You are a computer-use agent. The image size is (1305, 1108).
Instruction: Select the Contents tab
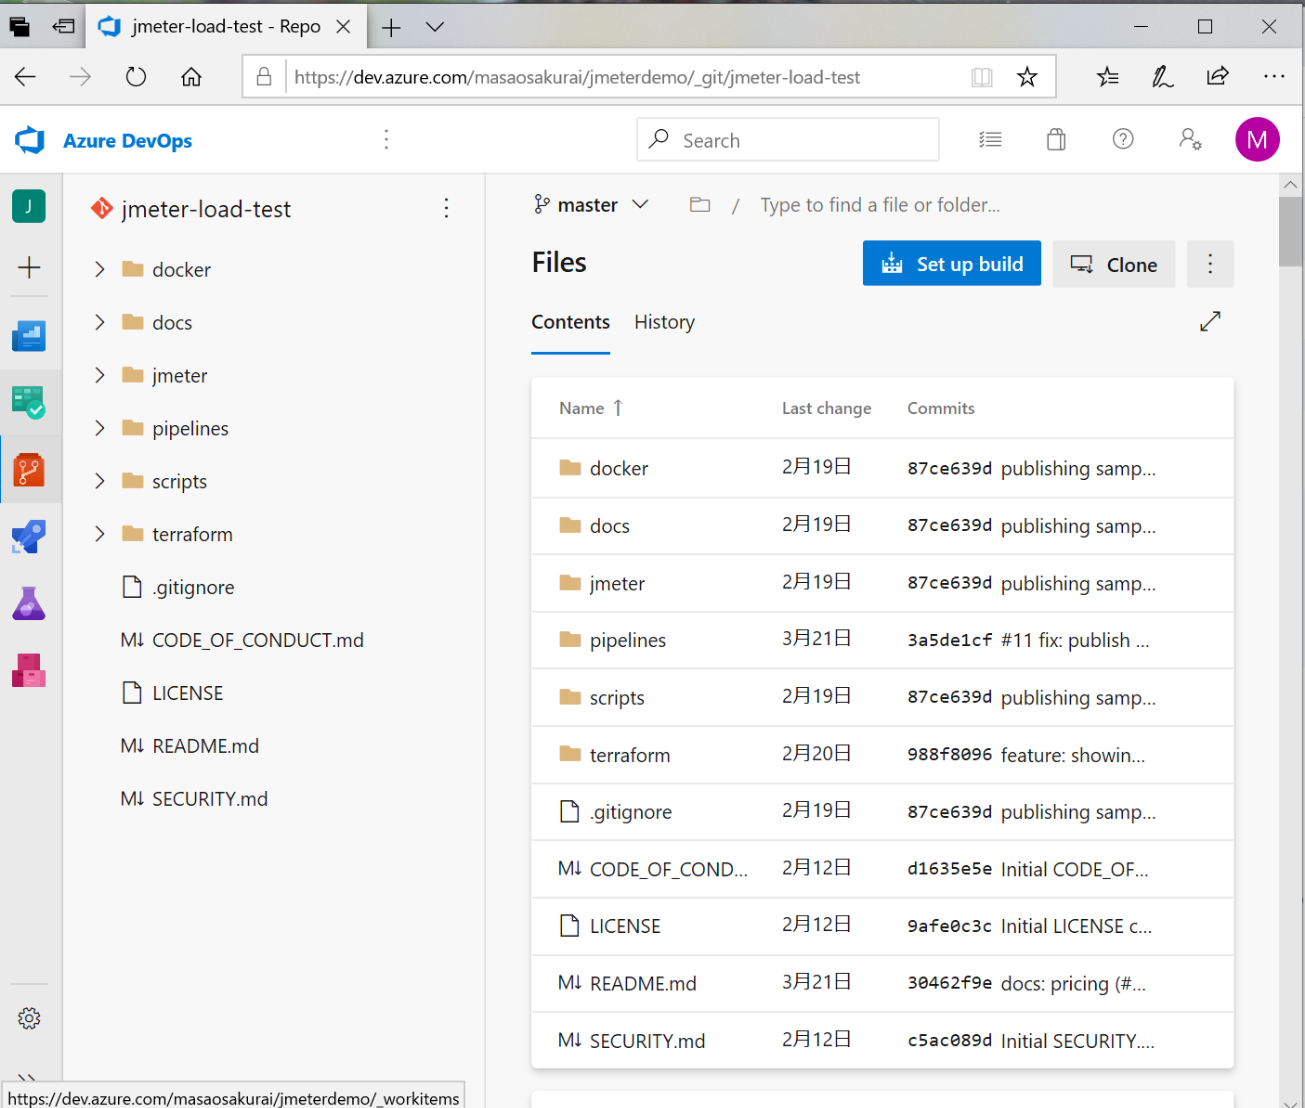coord(570,322)
